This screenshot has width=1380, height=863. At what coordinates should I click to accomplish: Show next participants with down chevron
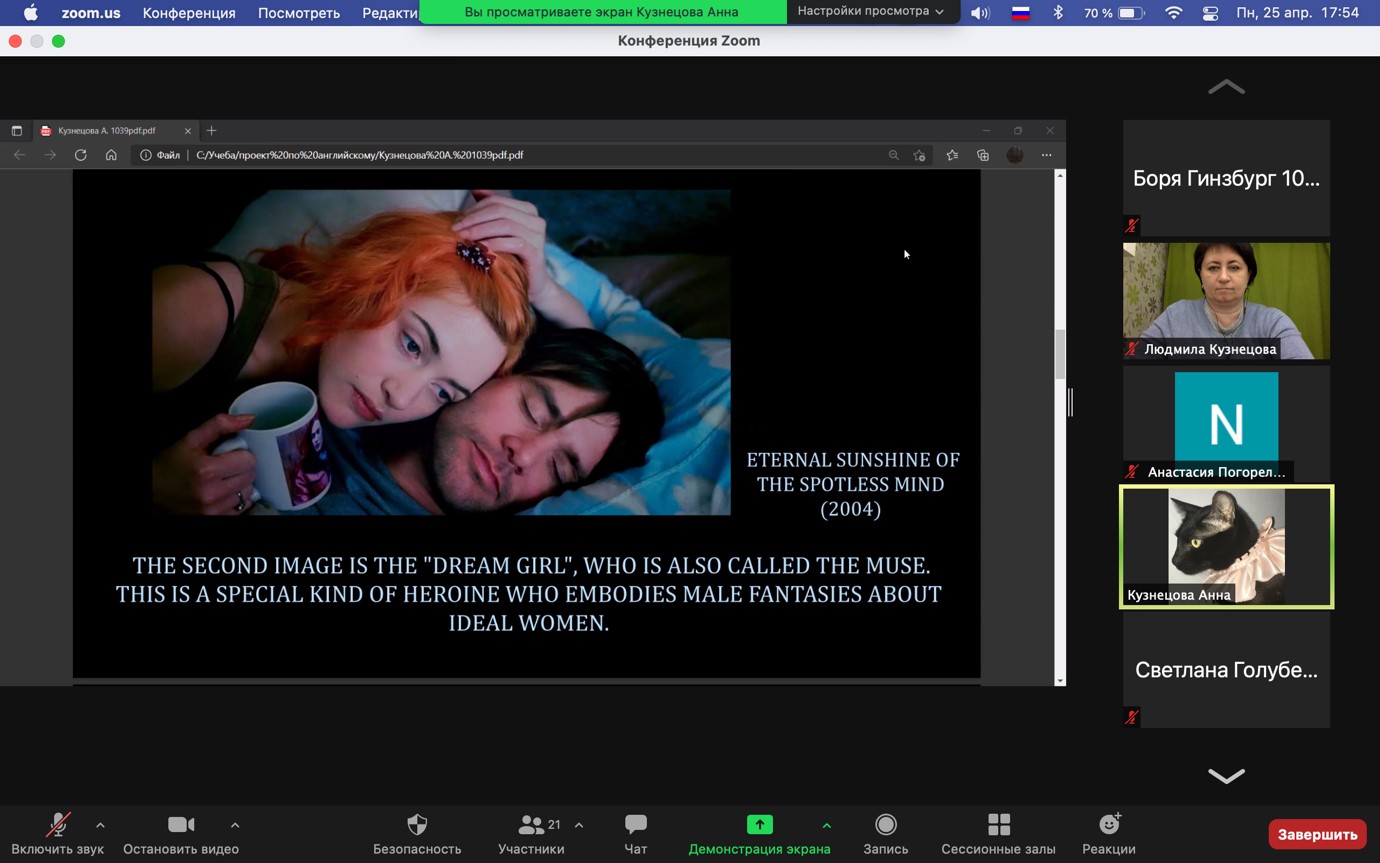1226,776
